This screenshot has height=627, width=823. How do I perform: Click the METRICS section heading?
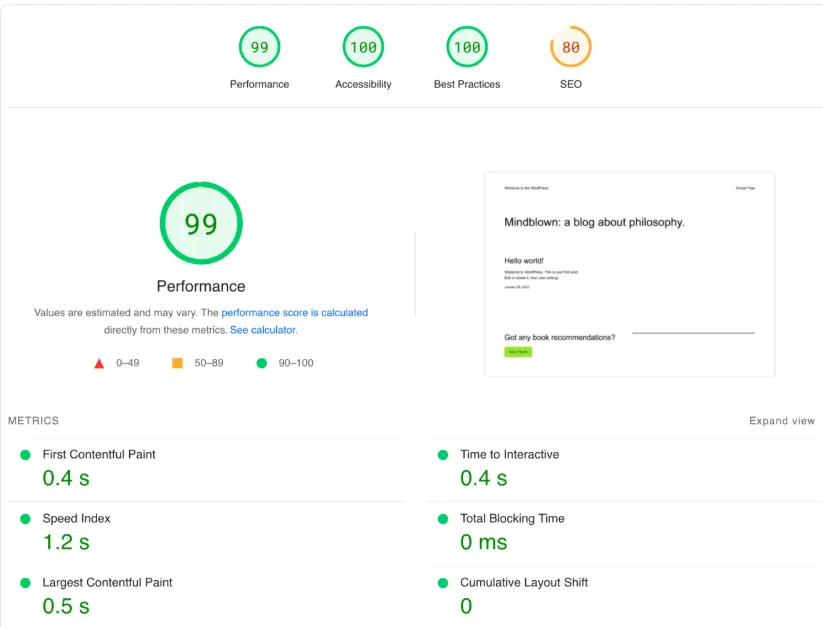pos(33,421)
